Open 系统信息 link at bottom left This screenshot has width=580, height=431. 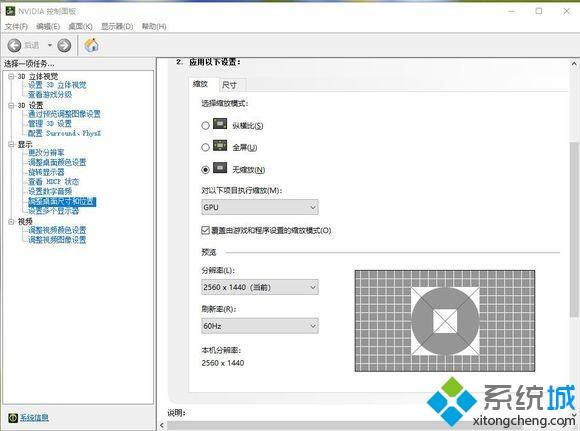coord(34,418)
